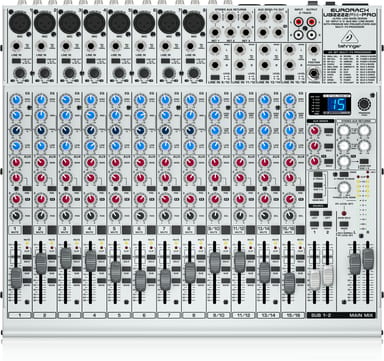Click the second red aux knob on channel 9/10
384x361 pixels.
pyautogui.click(x=215, y=178)
